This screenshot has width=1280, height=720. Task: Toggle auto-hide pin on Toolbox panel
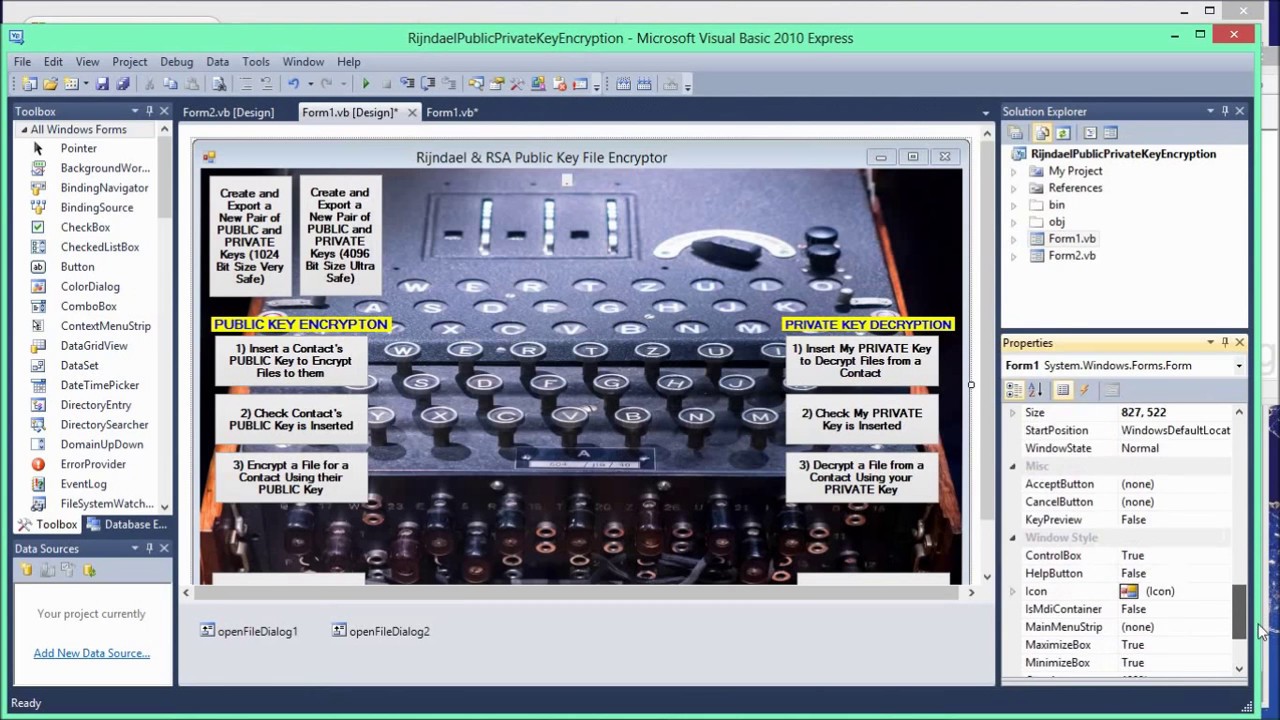(149, 111)
